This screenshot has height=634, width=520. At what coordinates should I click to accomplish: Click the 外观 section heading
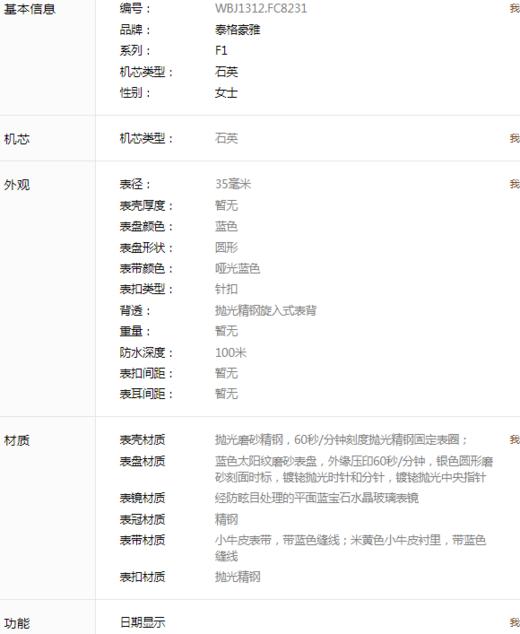point(17,185)
